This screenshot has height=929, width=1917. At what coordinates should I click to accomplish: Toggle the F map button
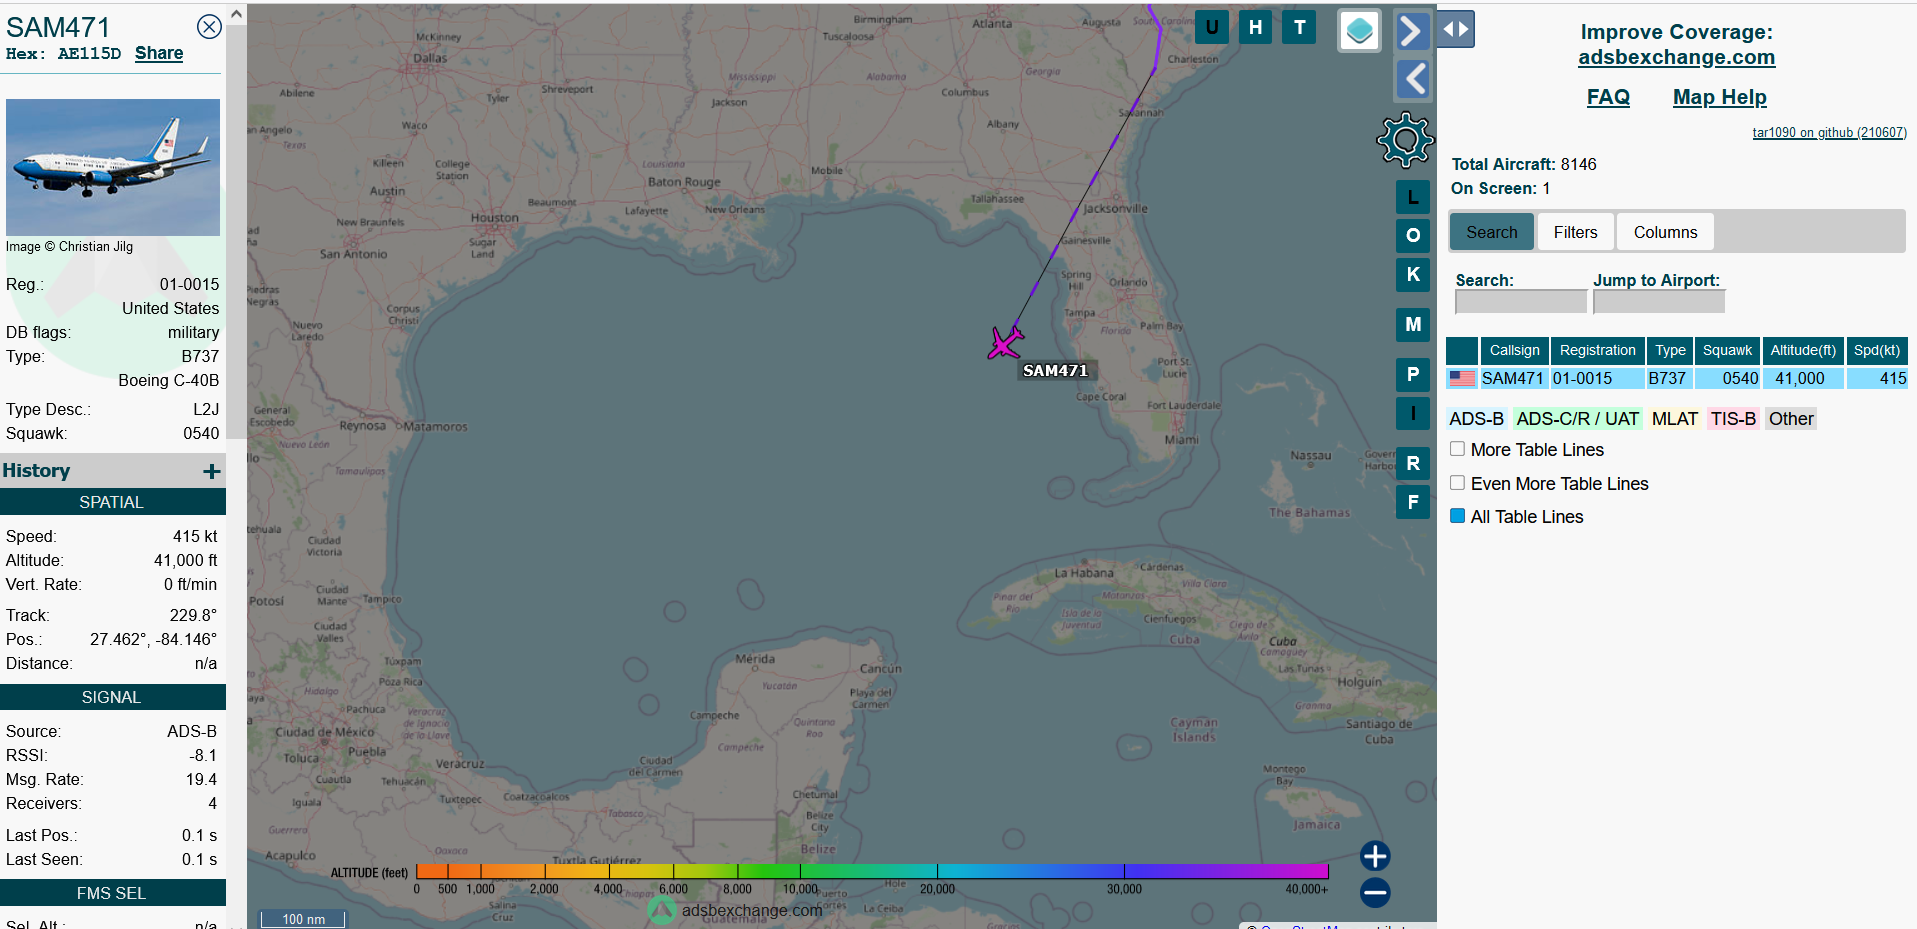1413,502
